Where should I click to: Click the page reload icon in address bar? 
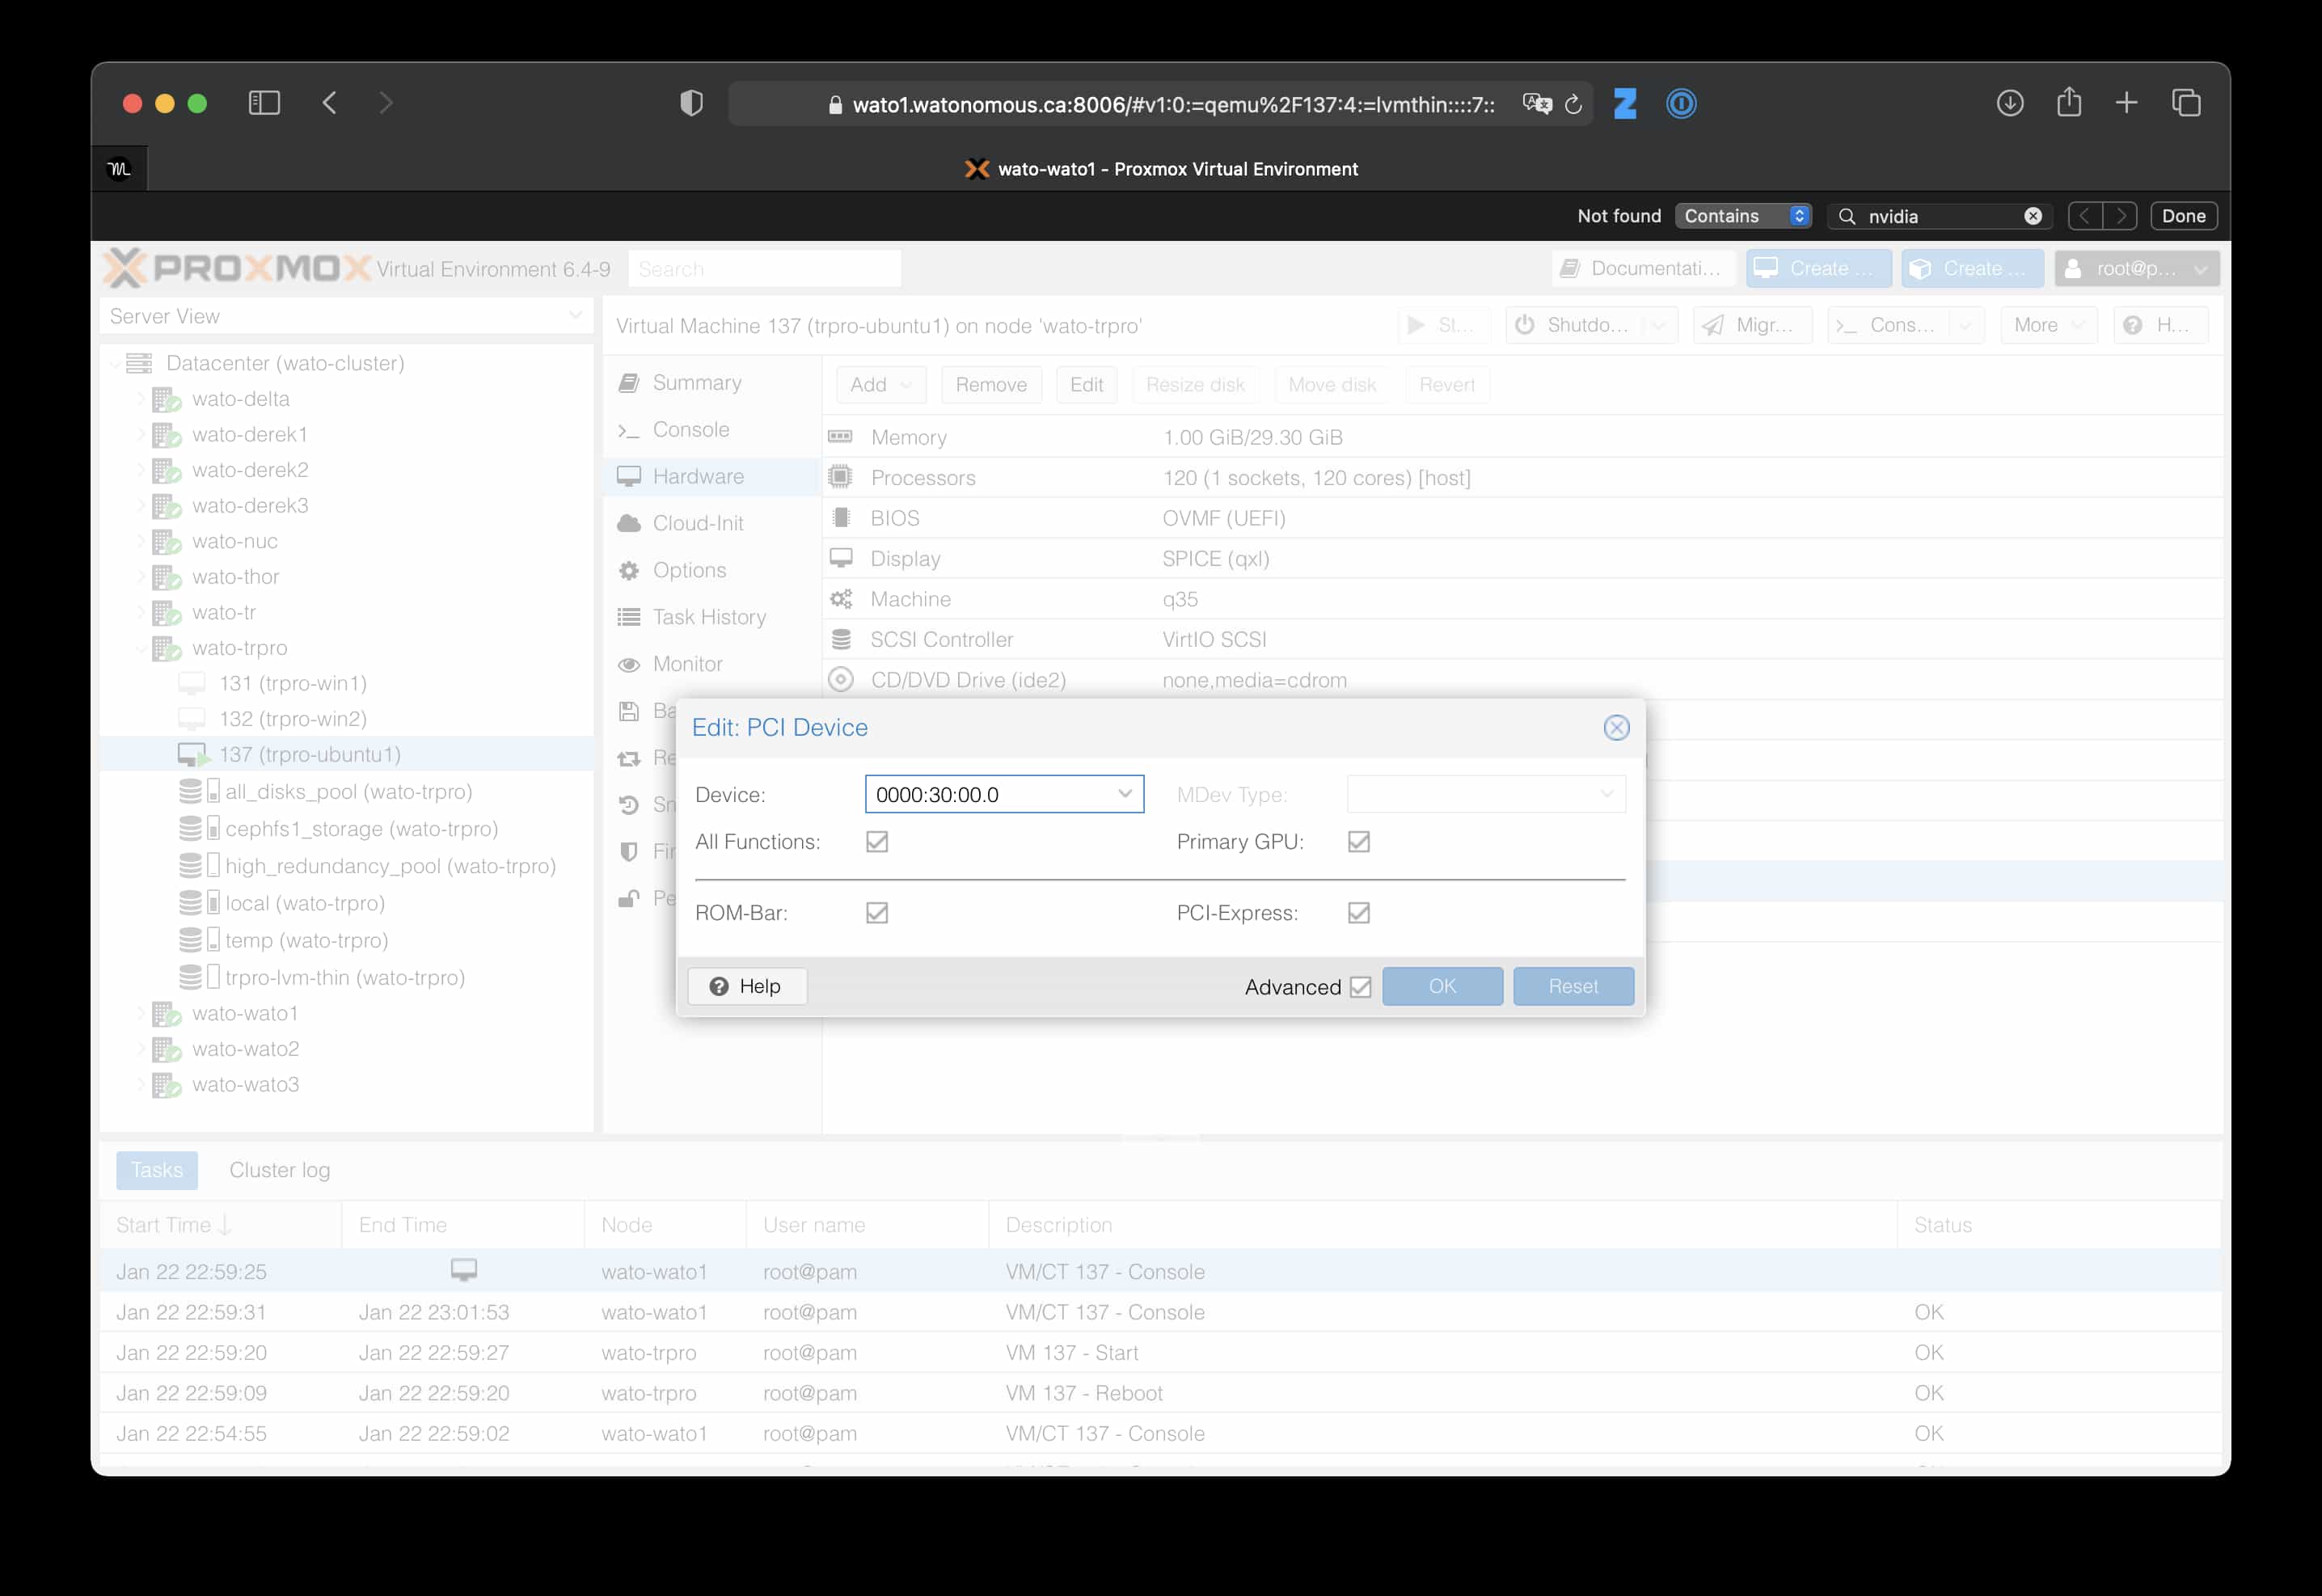tap(1573, 104)
